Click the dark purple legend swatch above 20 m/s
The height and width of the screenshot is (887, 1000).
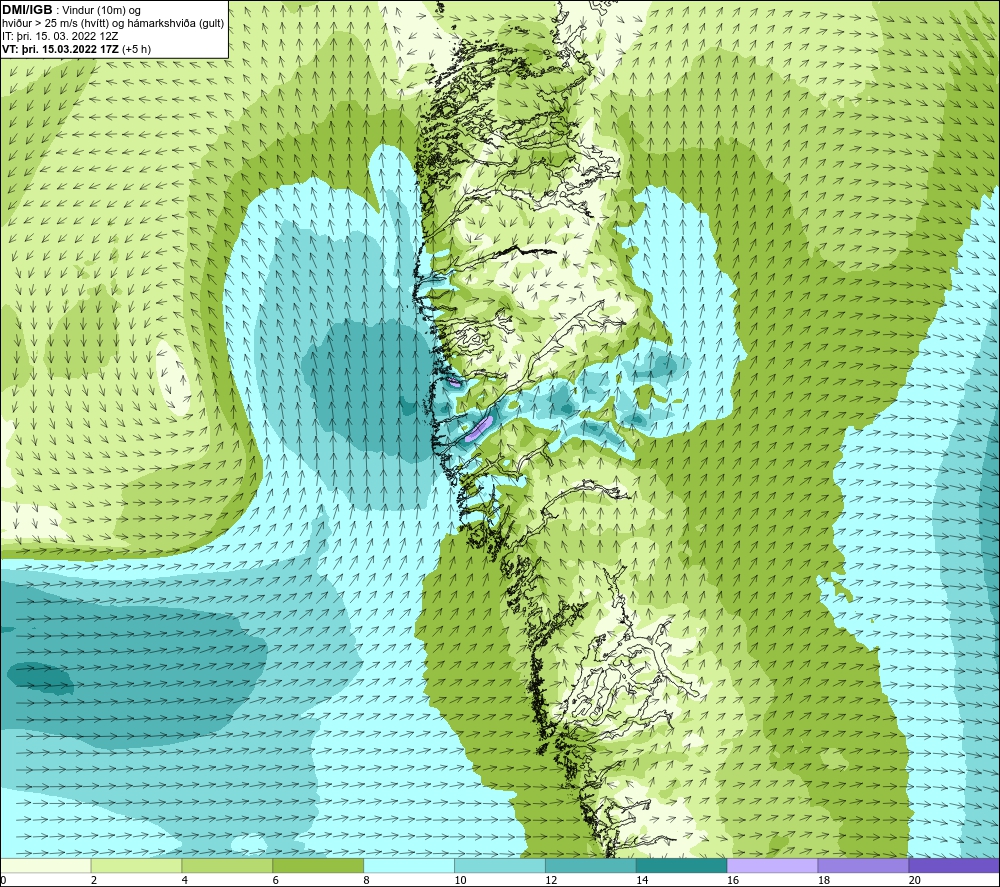[953, 865]
